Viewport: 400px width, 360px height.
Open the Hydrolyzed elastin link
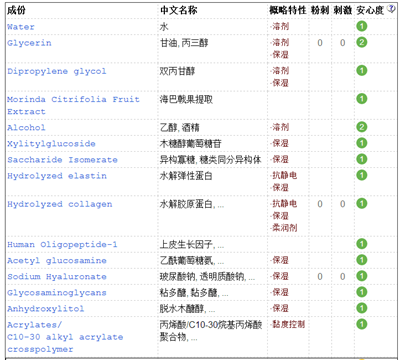57,176
